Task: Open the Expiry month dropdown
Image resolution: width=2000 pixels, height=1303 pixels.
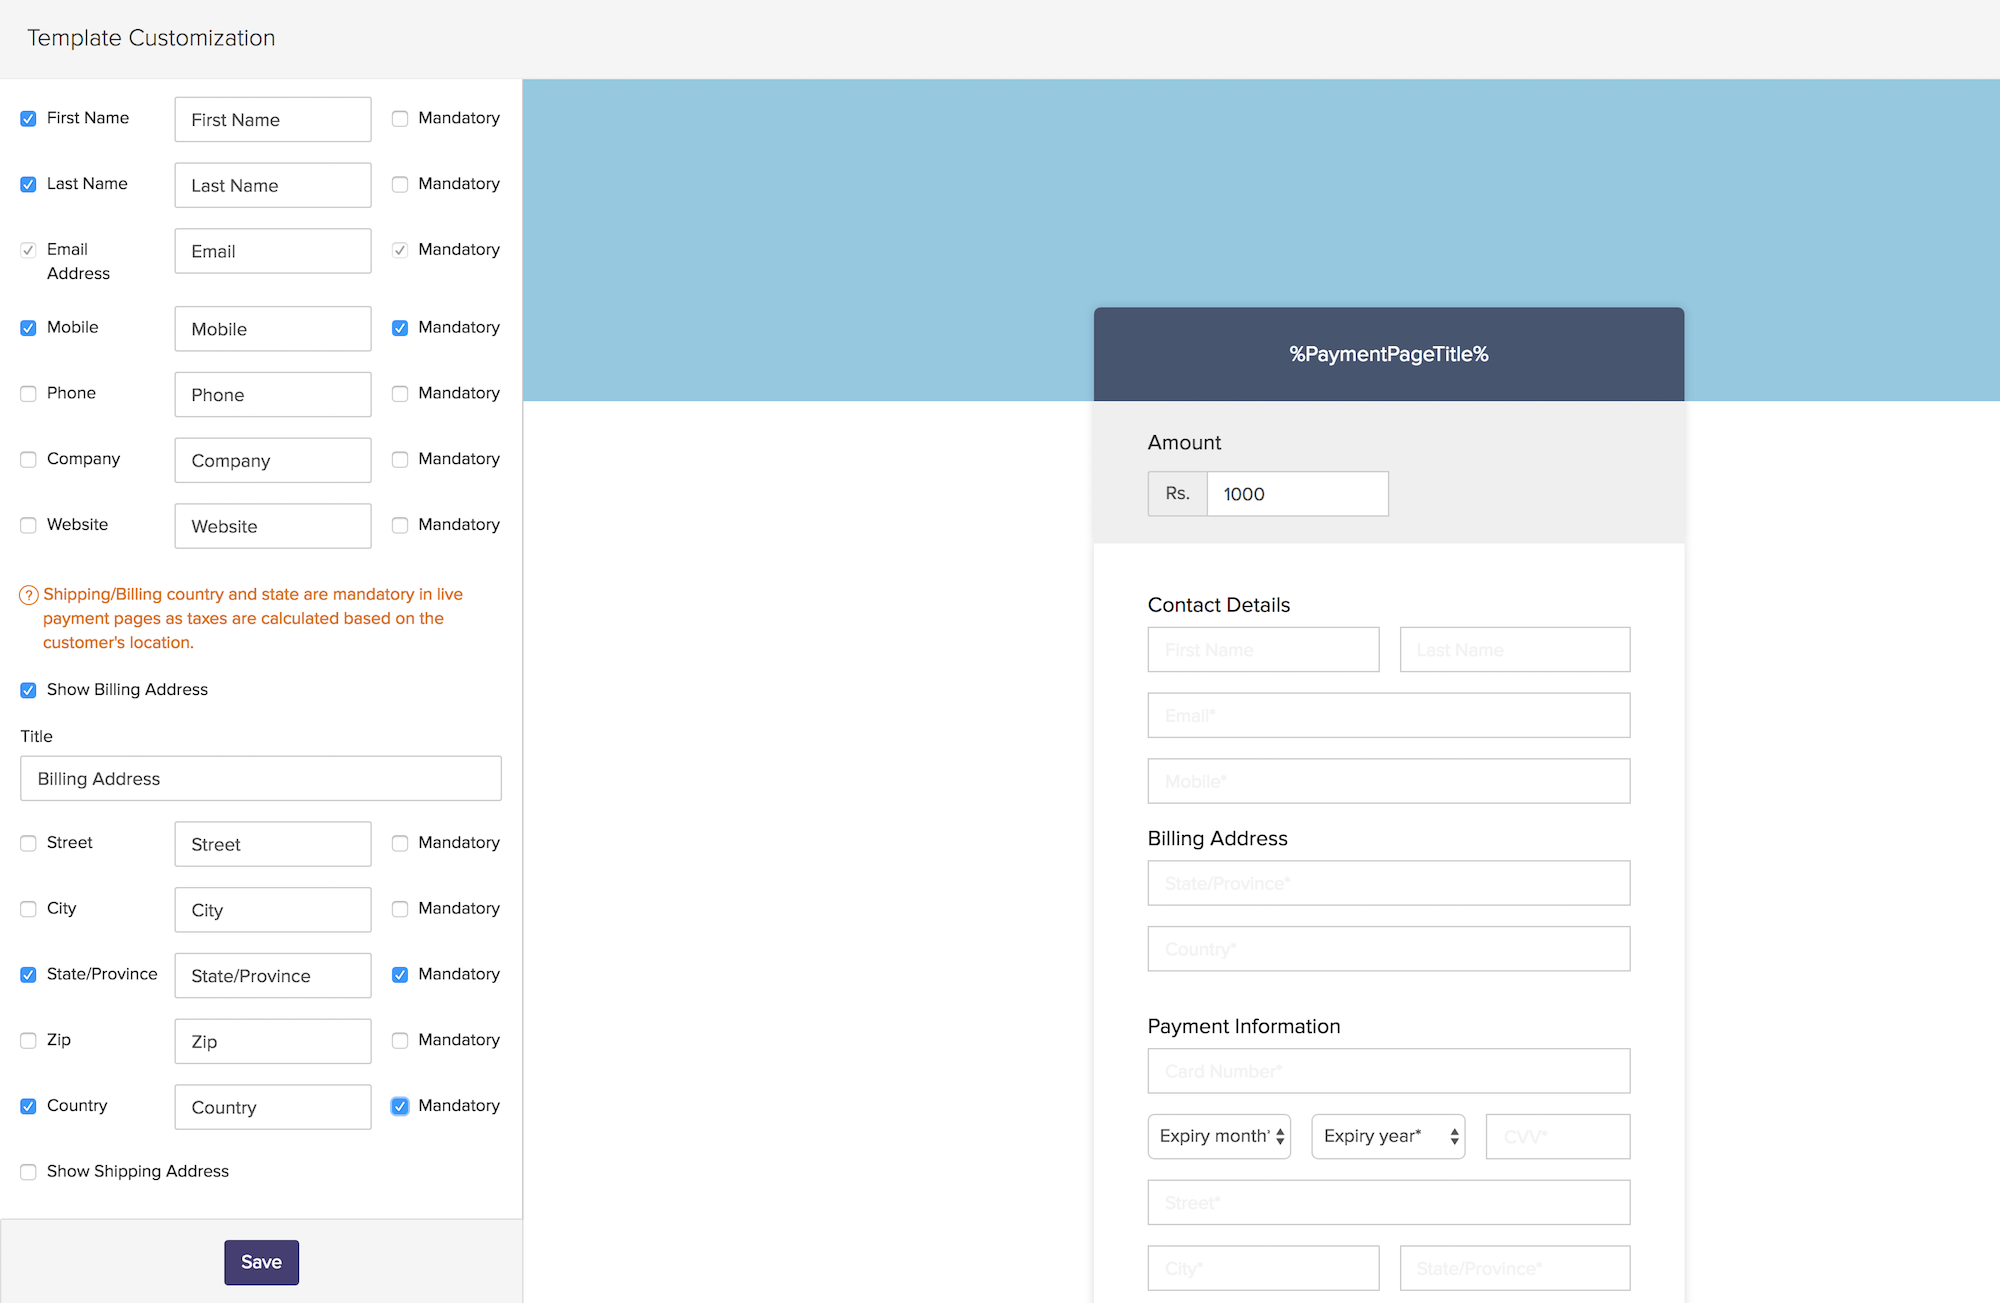Action: [1218, 1137]
